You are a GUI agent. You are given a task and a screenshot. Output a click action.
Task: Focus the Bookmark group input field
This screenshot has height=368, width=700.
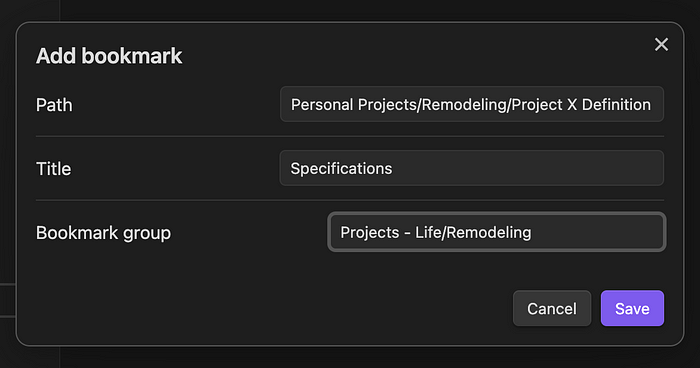497,232
